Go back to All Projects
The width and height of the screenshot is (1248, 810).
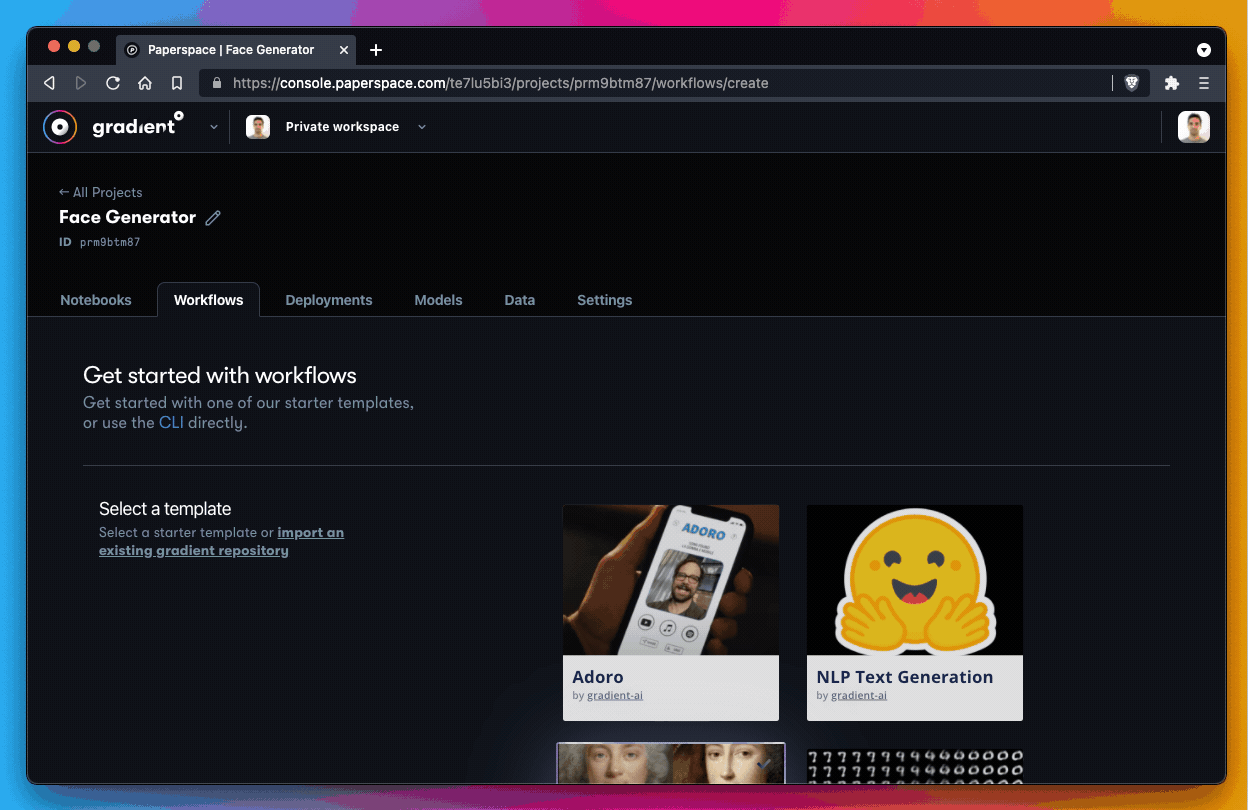(101, 192)
